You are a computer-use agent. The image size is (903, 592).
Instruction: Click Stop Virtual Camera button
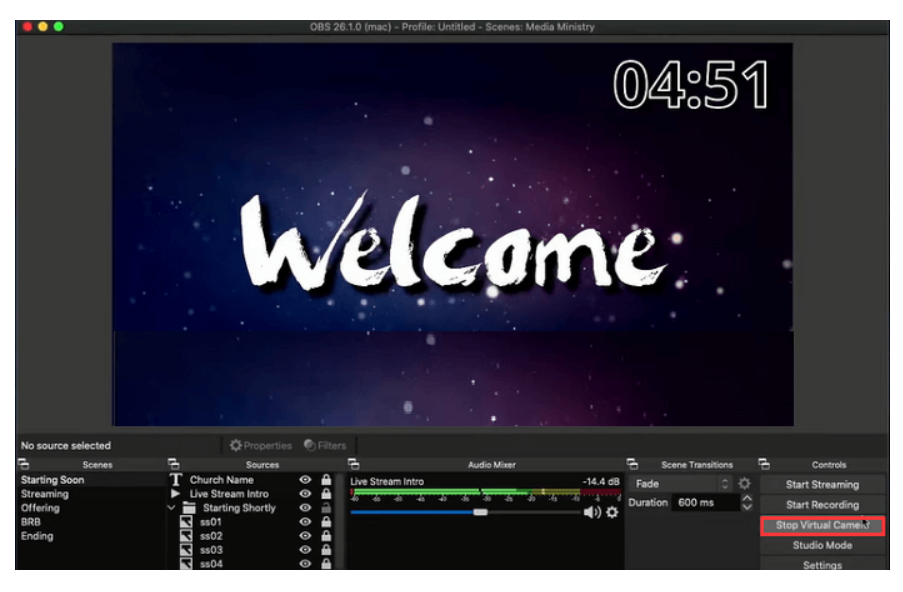coord(822,525)
